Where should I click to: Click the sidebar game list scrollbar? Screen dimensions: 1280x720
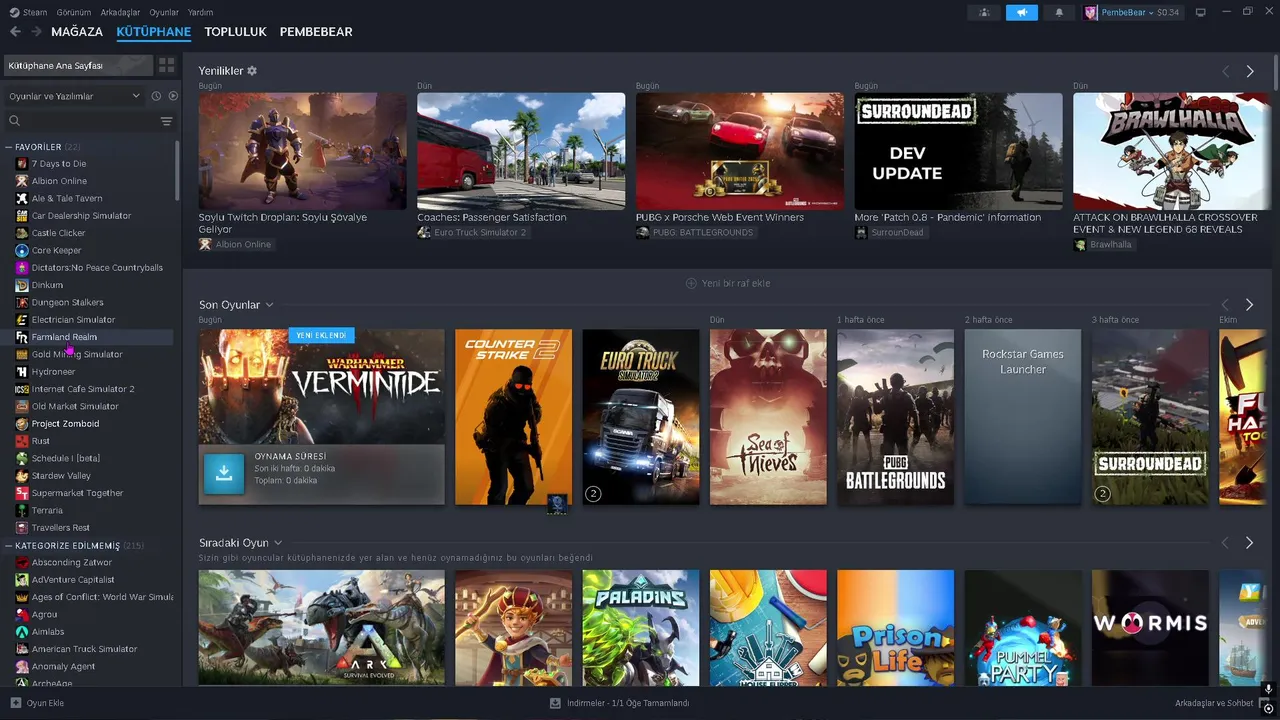pyautogui.click(x=178, y=170)
